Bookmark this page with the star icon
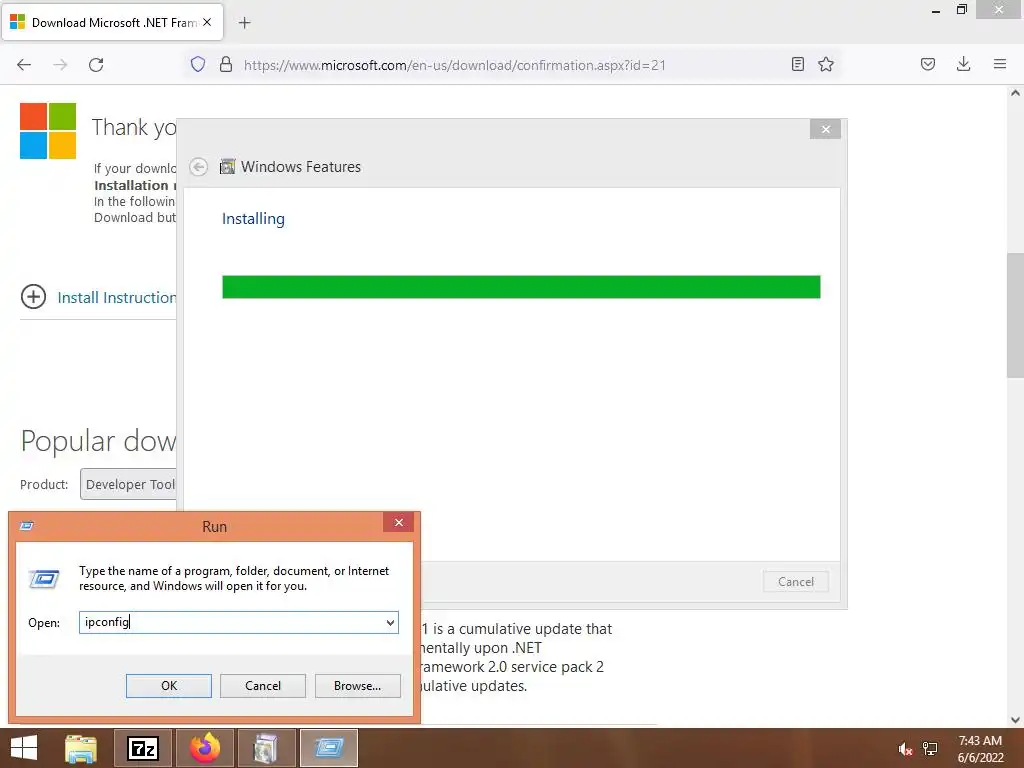This screenshot has height=768, width=1024. pyautogui.click(x=826, y=64)
